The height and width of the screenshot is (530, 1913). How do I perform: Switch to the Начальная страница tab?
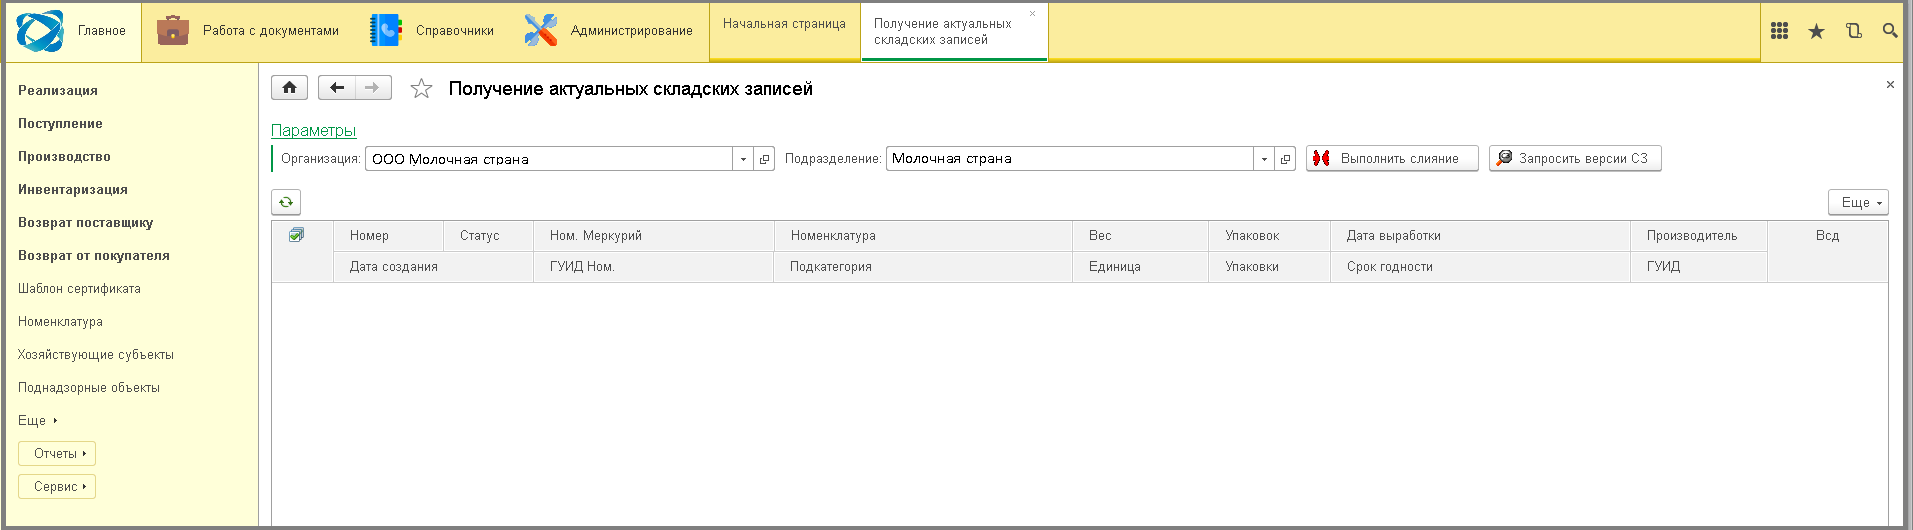784,24
